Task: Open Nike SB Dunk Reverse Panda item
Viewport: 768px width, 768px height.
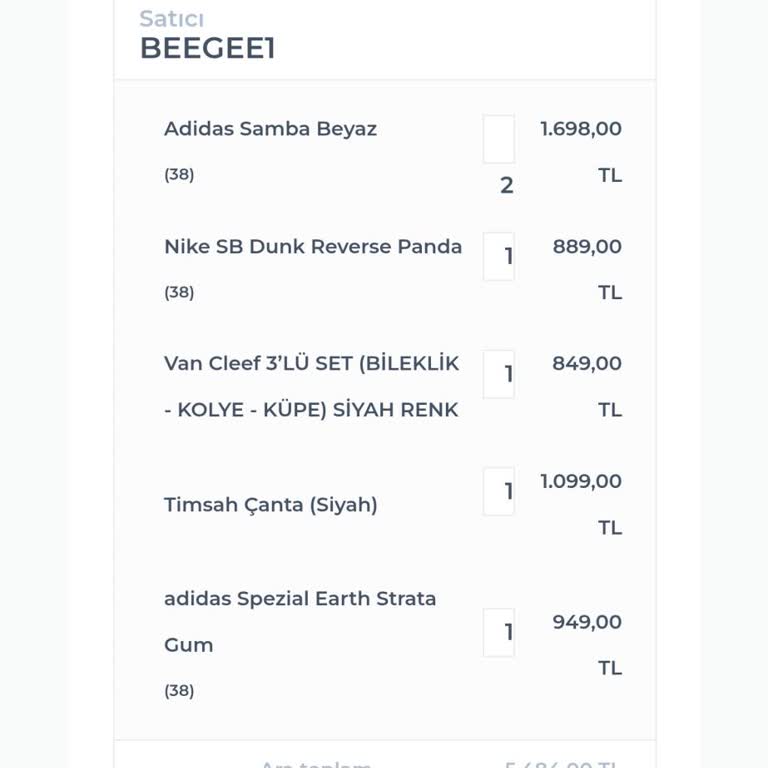Action: [x=313, y=246]
